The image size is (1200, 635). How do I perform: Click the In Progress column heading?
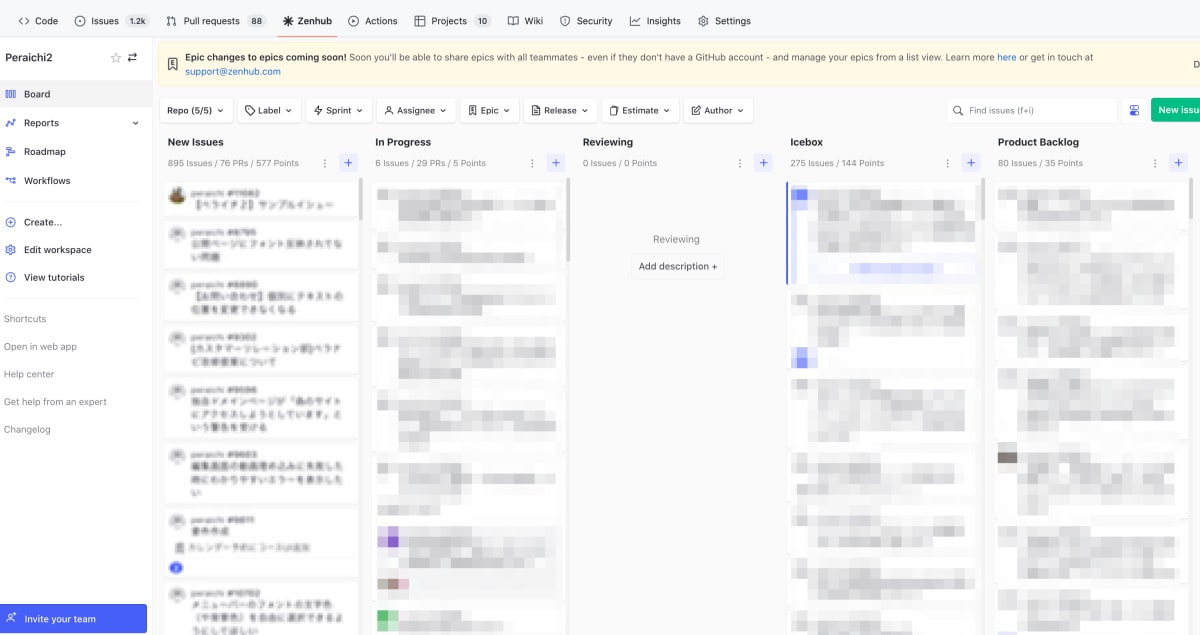[403, 143]
